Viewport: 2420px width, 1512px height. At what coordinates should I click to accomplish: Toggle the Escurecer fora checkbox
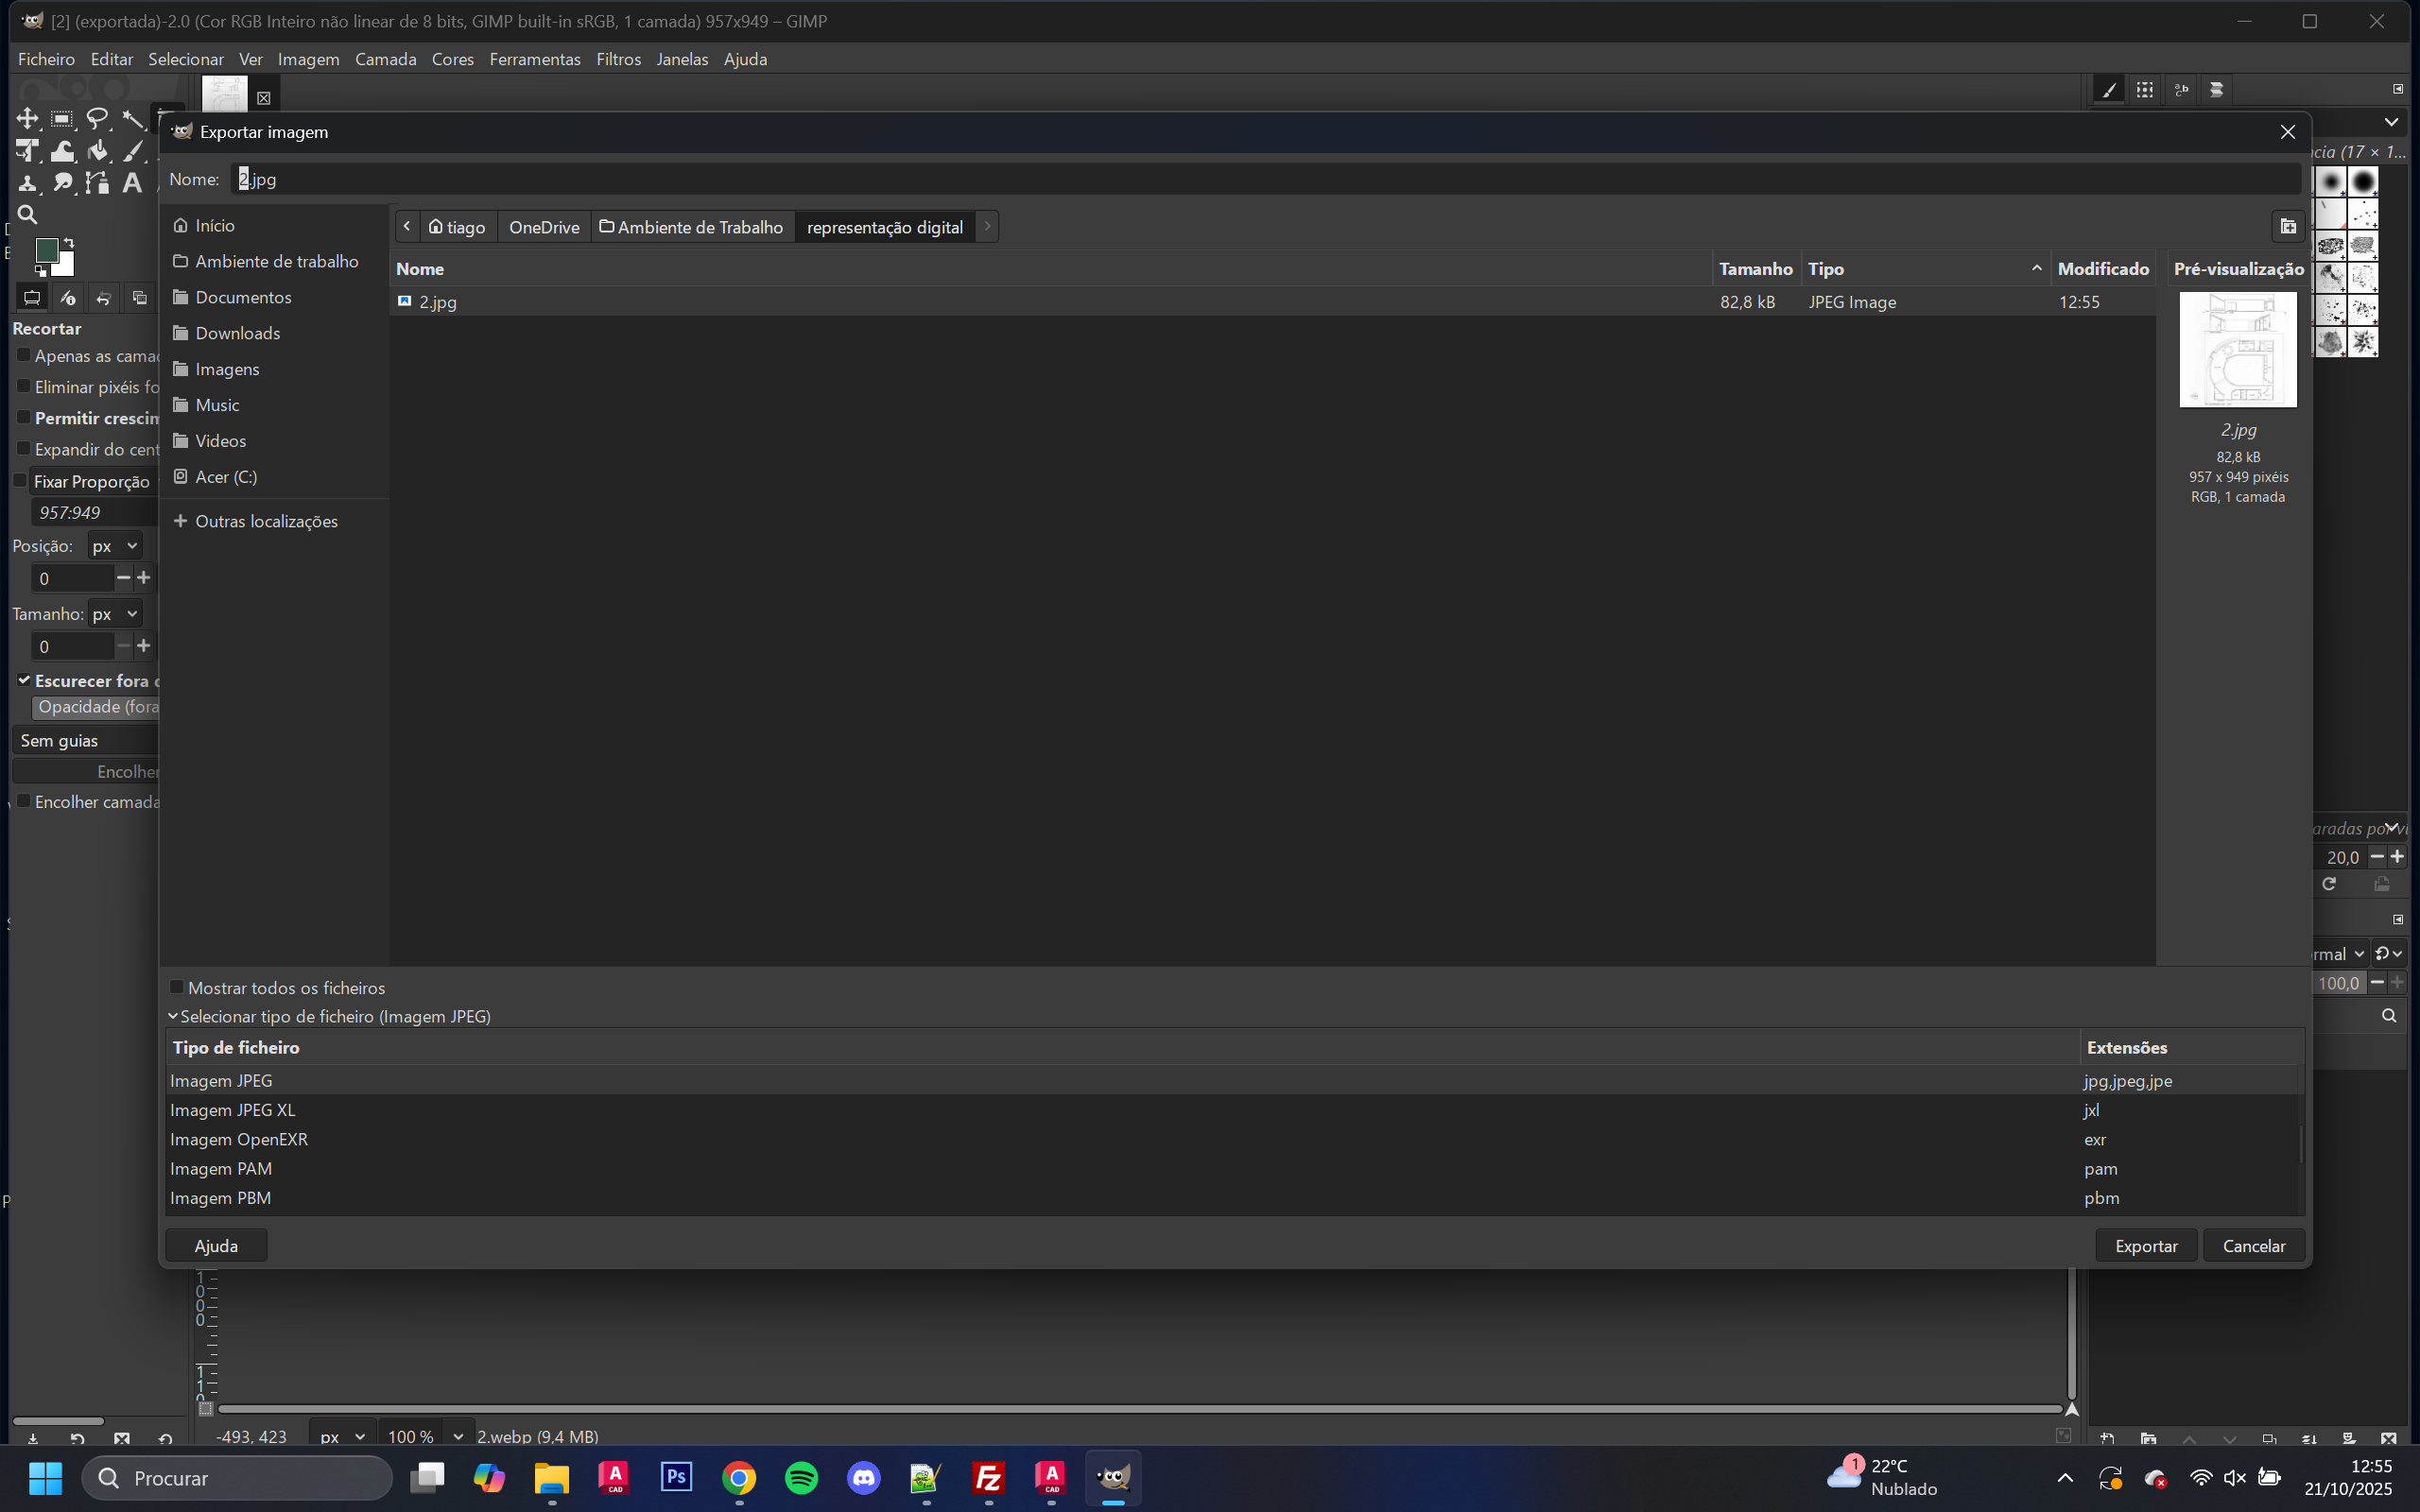(x=24, y=680)
